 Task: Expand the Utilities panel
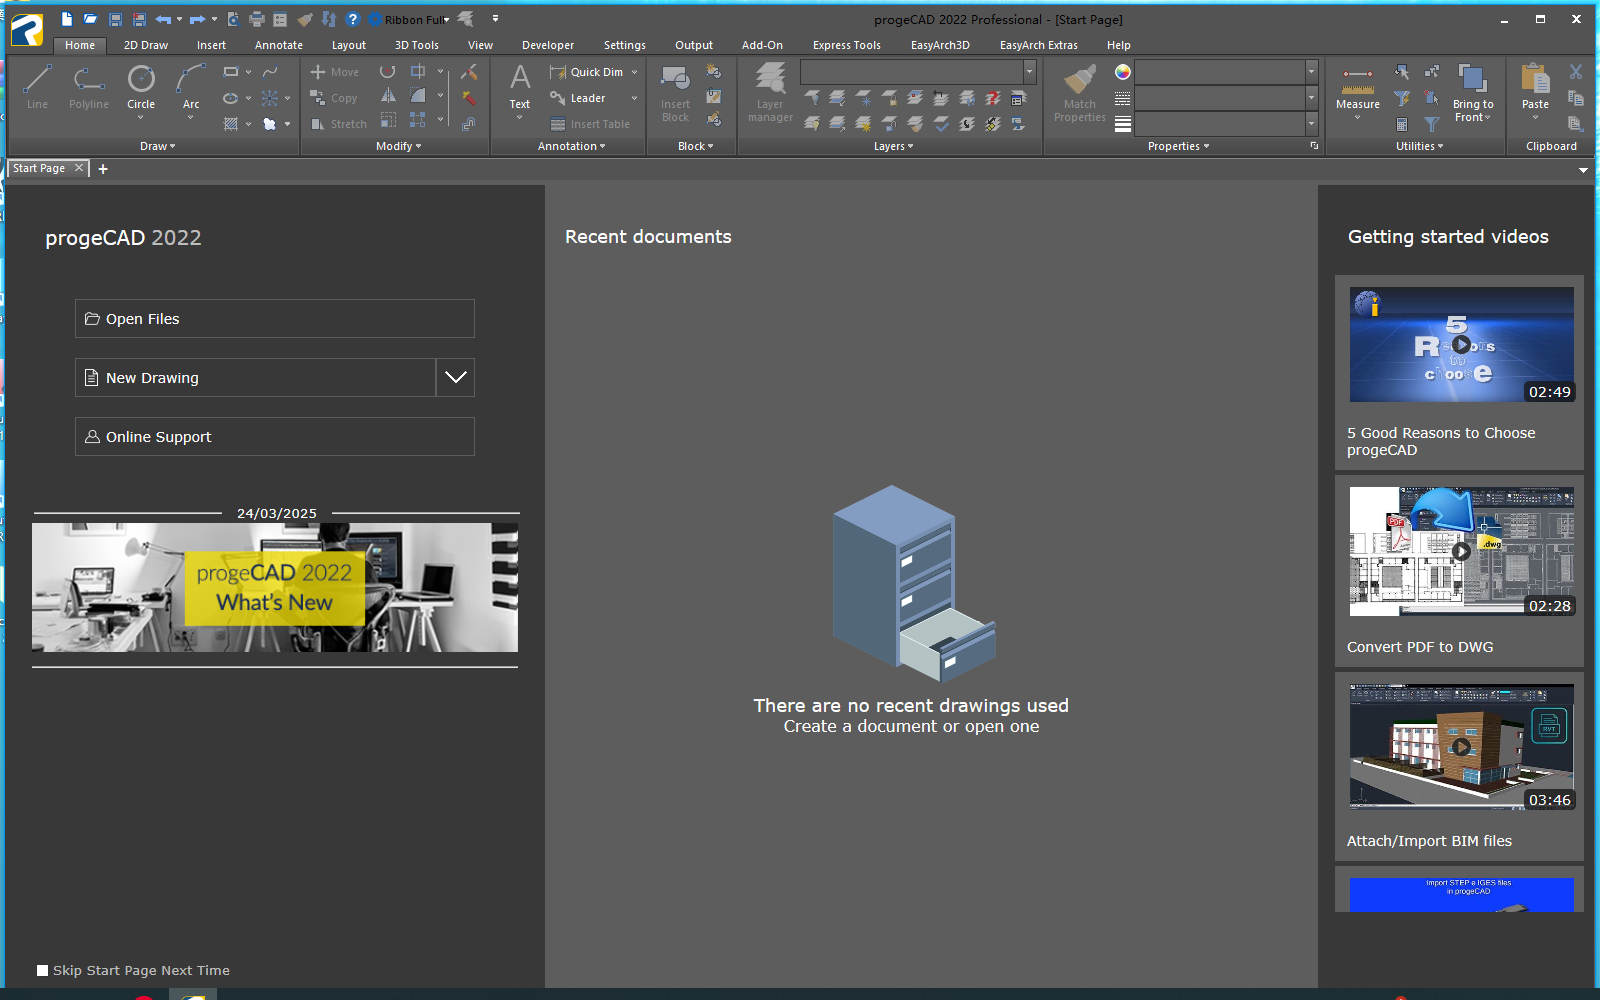(1419, 146)
